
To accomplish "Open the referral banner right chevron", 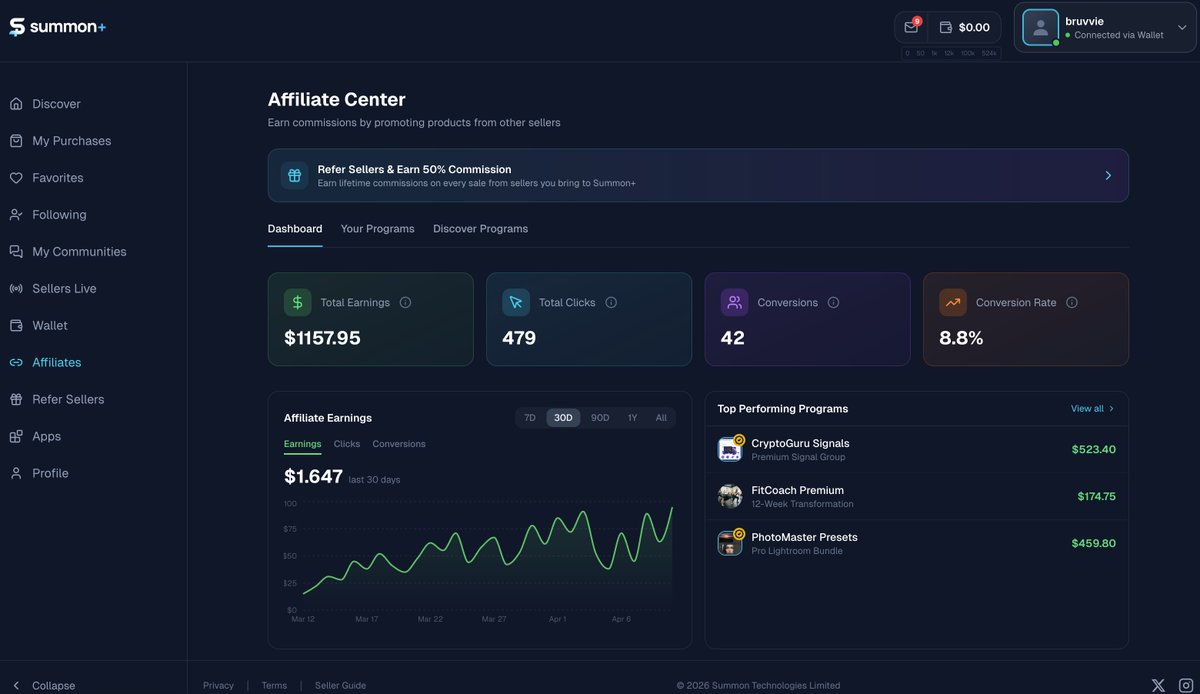I will coord(1108,176).
